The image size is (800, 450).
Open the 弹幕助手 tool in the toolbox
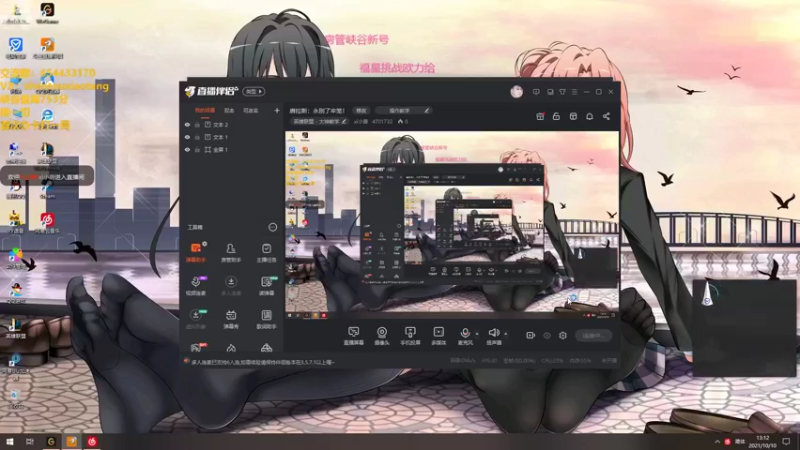[196, 252]
